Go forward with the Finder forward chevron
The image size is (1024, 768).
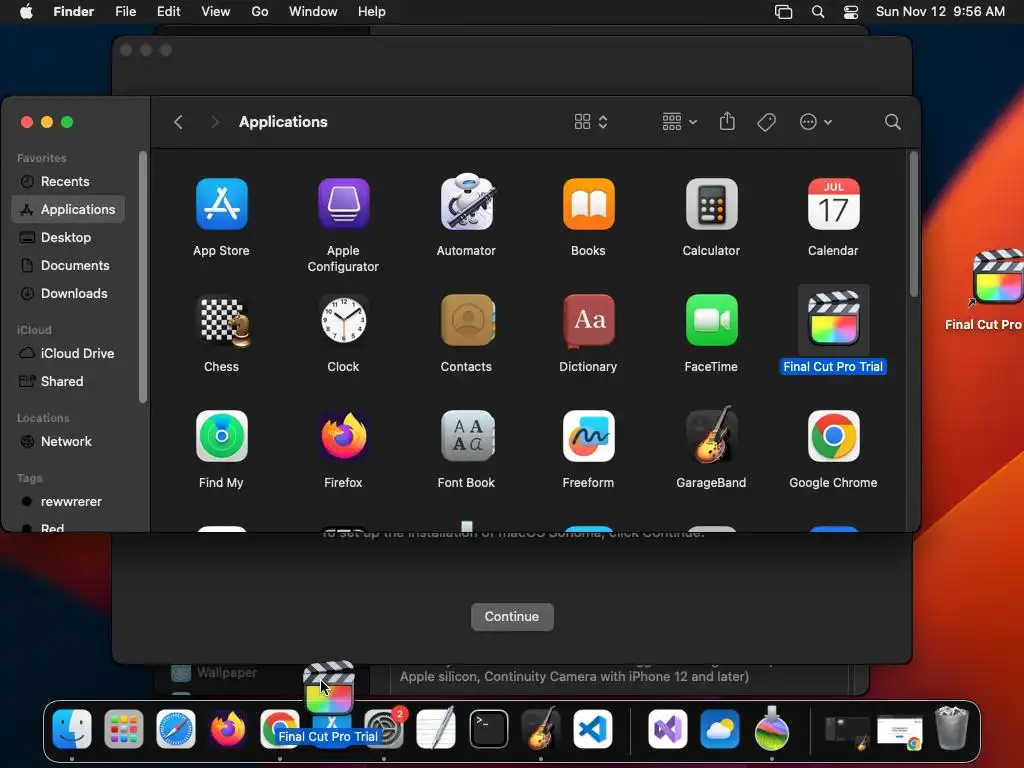click(x=214, y=122)
